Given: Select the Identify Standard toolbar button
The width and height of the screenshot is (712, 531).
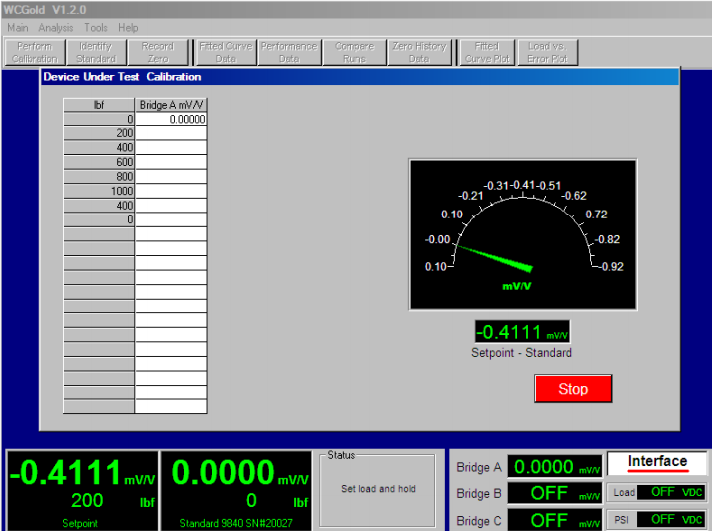Looking at the screenshot, I should (x=96, y=52).
